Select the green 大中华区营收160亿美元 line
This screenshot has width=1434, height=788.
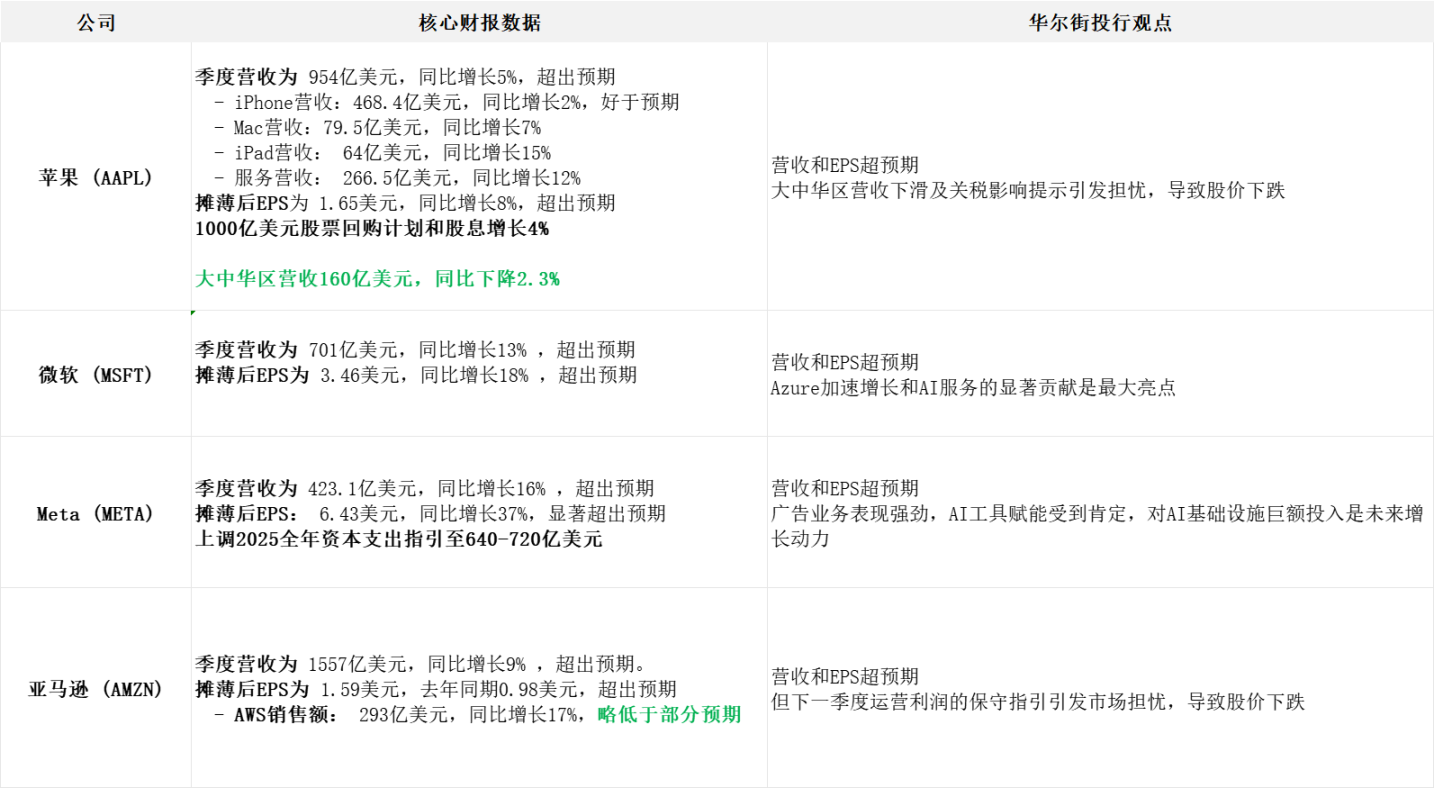click(377, 279)
